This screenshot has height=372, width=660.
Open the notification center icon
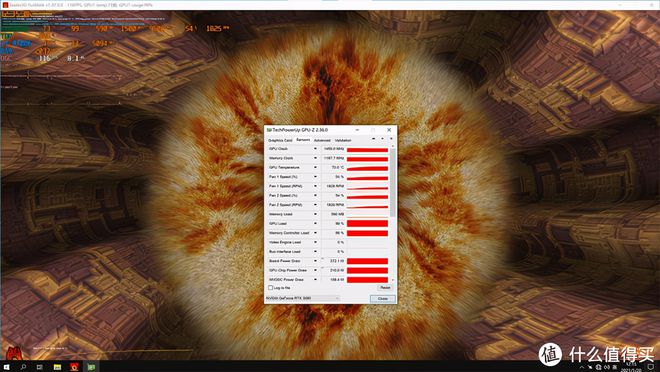[651, 367]
